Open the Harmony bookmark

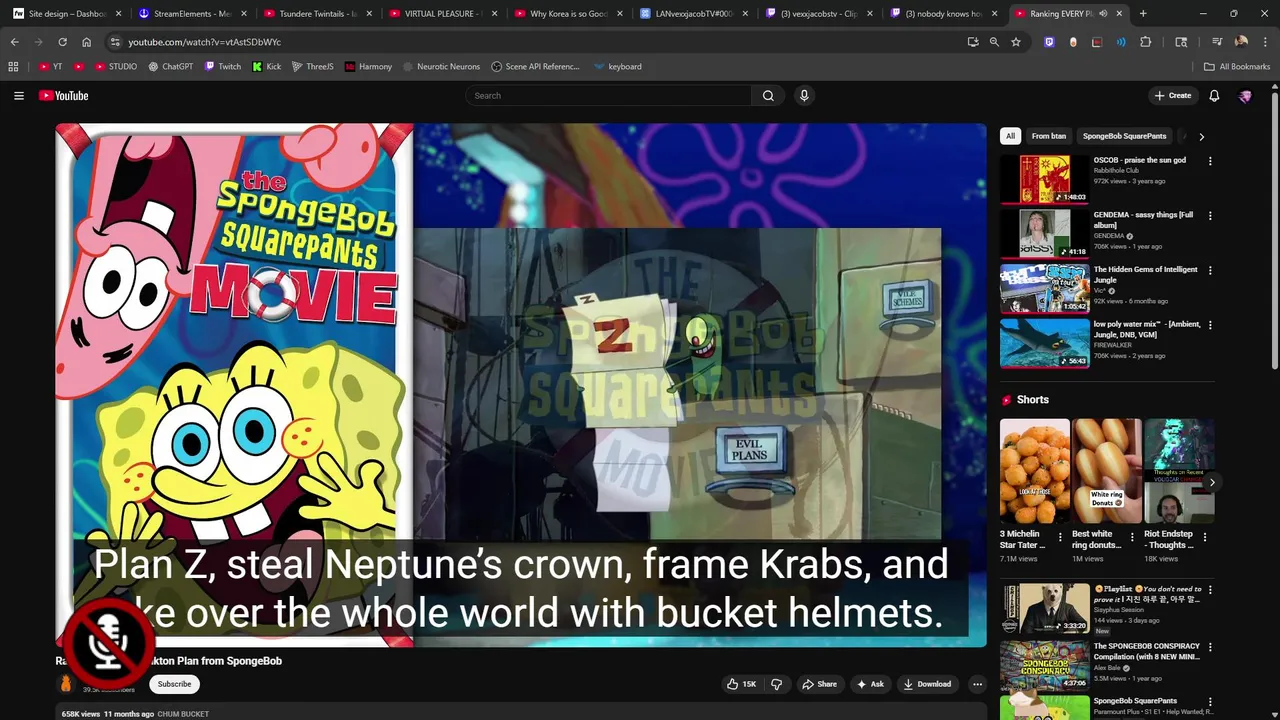pos(368,67)
